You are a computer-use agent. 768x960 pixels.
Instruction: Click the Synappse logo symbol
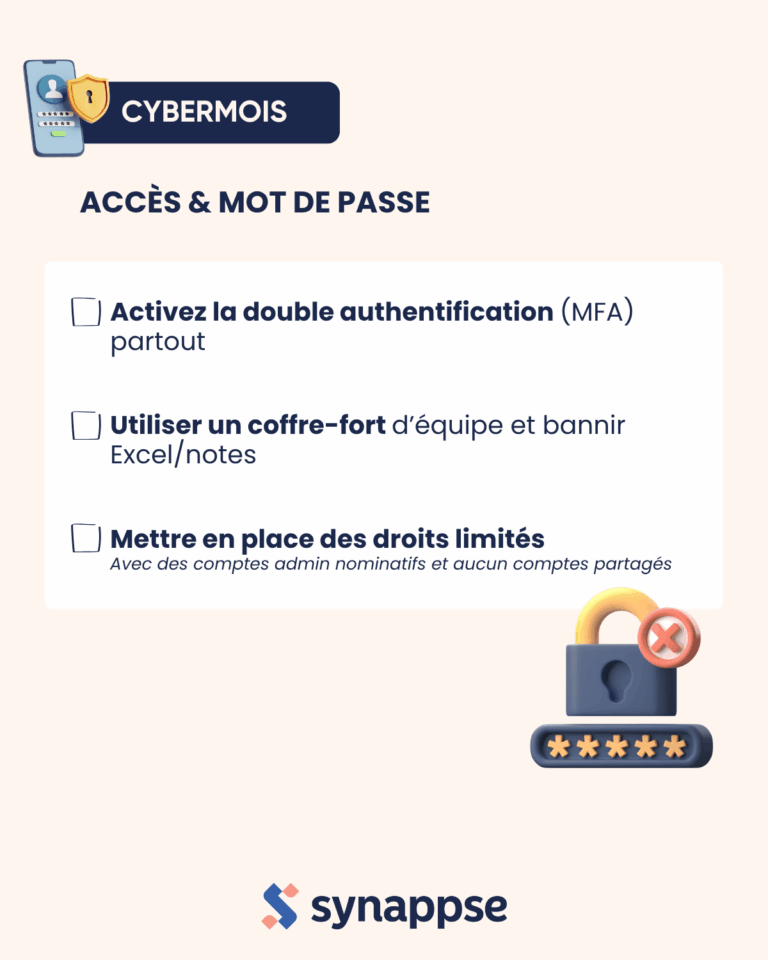(280, 906)
